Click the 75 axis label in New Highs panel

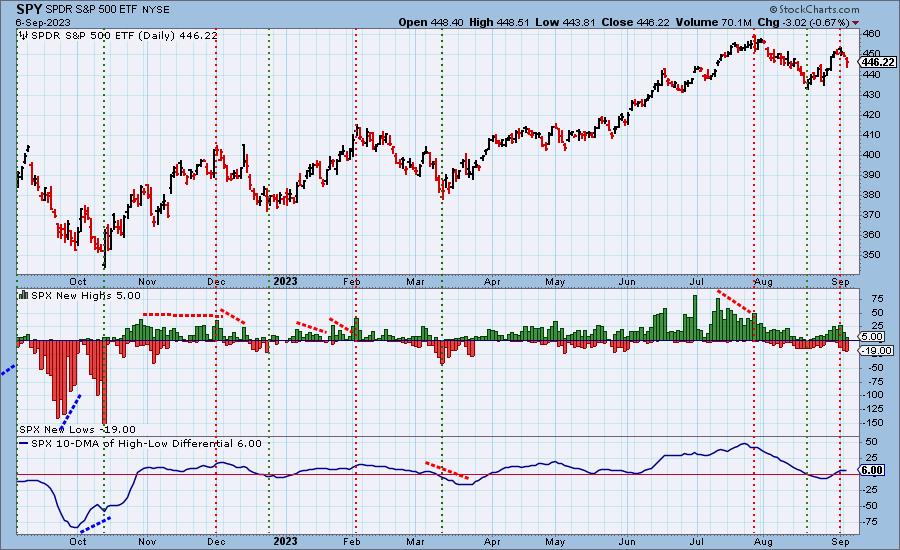click(x=877, y=299)
